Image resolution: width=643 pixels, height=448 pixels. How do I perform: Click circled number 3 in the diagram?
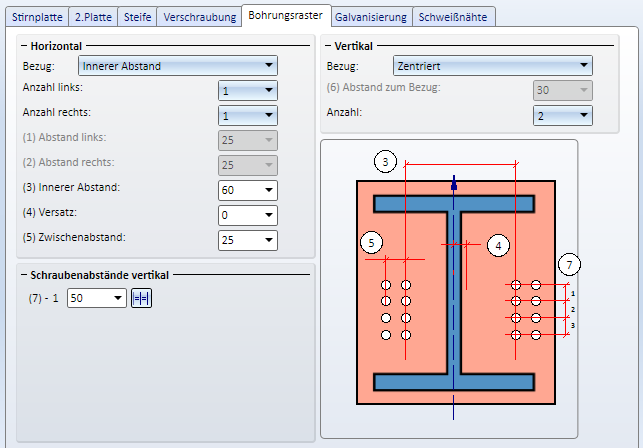387,161
